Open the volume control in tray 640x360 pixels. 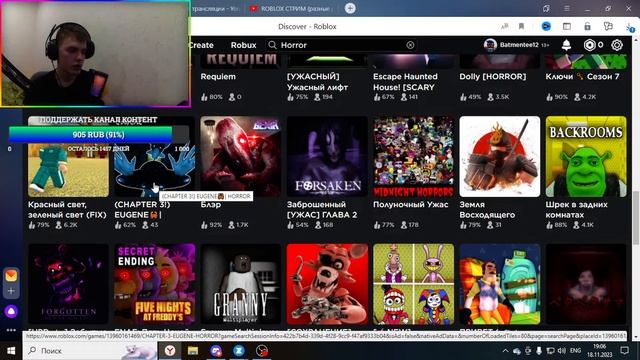click(562, 351)
